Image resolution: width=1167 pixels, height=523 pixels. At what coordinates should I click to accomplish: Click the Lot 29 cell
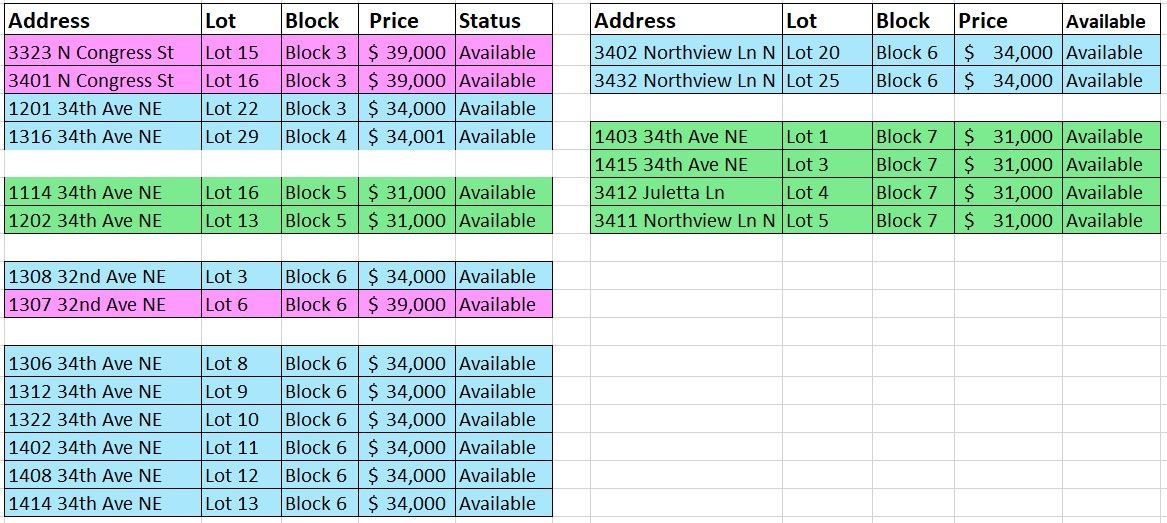pyautogui.click(x=242, y=137)
